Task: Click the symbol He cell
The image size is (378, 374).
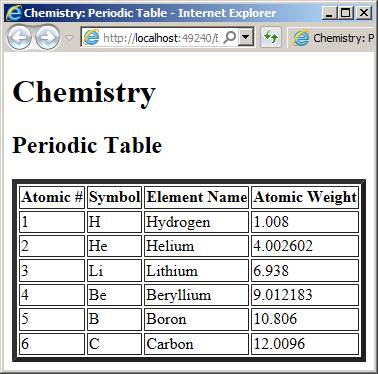Action: click(x=115, y=246)
